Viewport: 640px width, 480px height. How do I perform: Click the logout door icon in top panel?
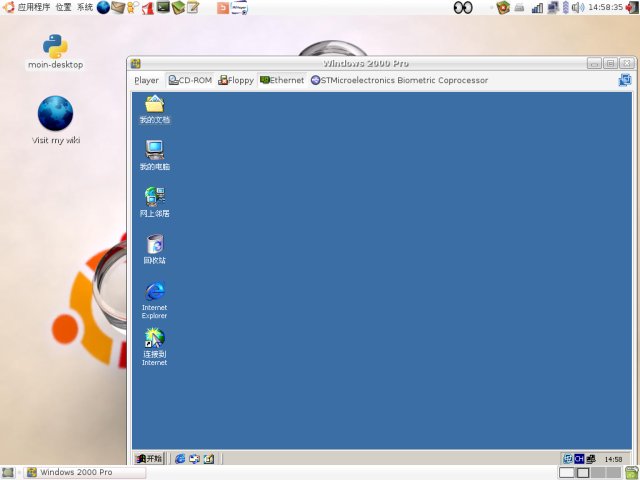632,7
